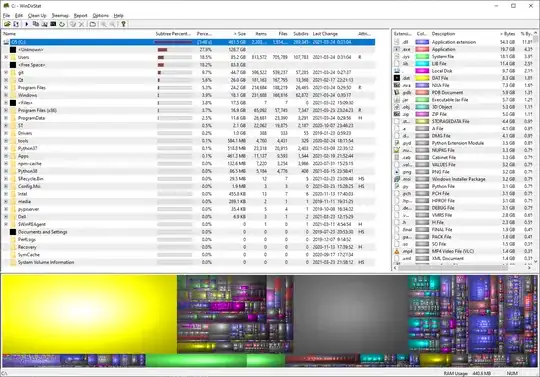The width and height of the screenshot is (540, 377).
Task: Select the System Volume Information row
Action: [188, 262]
